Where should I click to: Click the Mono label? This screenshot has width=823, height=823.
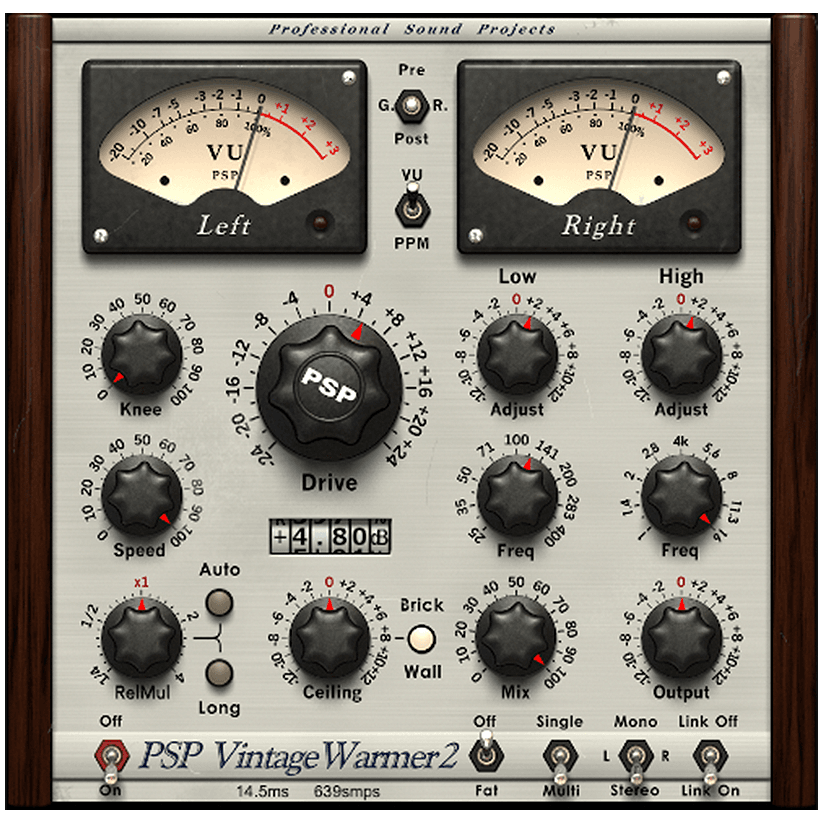[x=636, y=722]
